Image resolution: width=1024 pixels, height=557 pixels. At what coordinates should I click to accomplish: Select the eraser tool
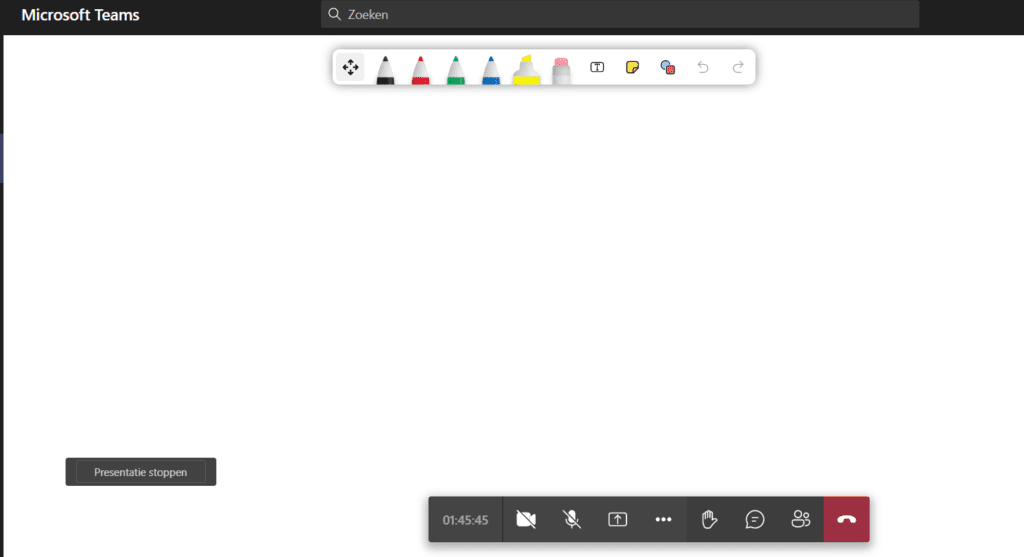coord(562,71)
